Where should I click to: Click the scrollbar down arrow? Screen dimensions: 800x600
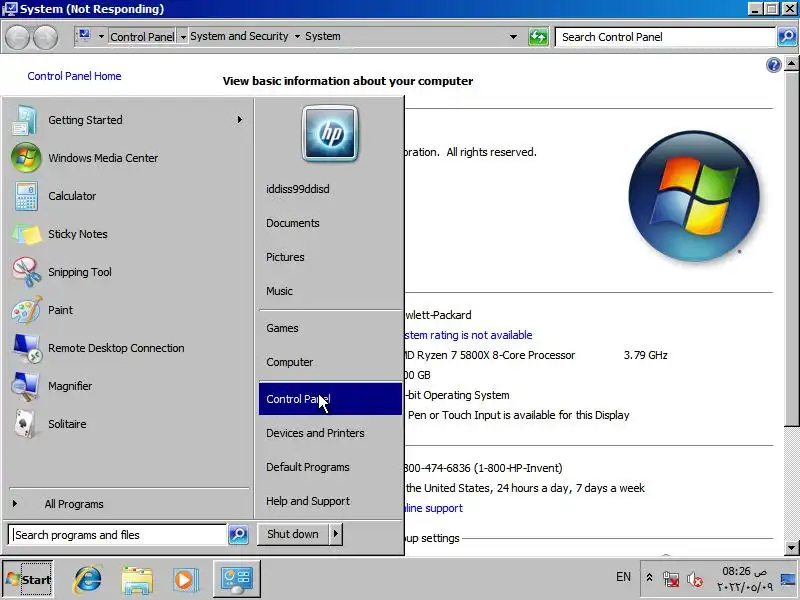tap(791, 547)
